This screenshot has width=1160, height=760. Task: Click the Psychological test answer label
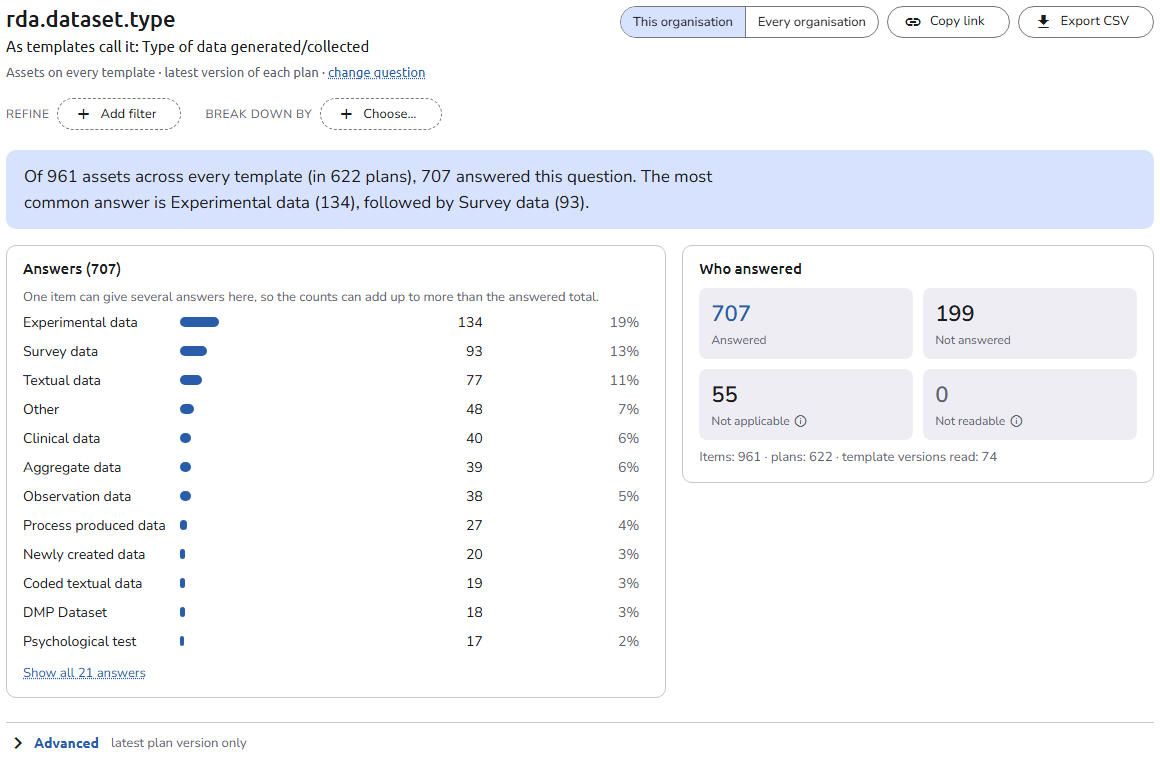coord(80,642)
